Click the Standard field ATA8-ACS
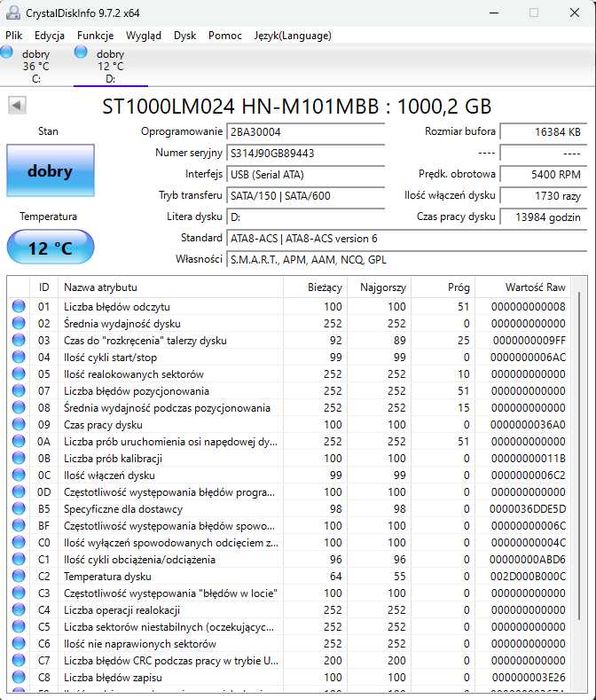The height and width of the screenshot is (700, 596). (407, 238)
